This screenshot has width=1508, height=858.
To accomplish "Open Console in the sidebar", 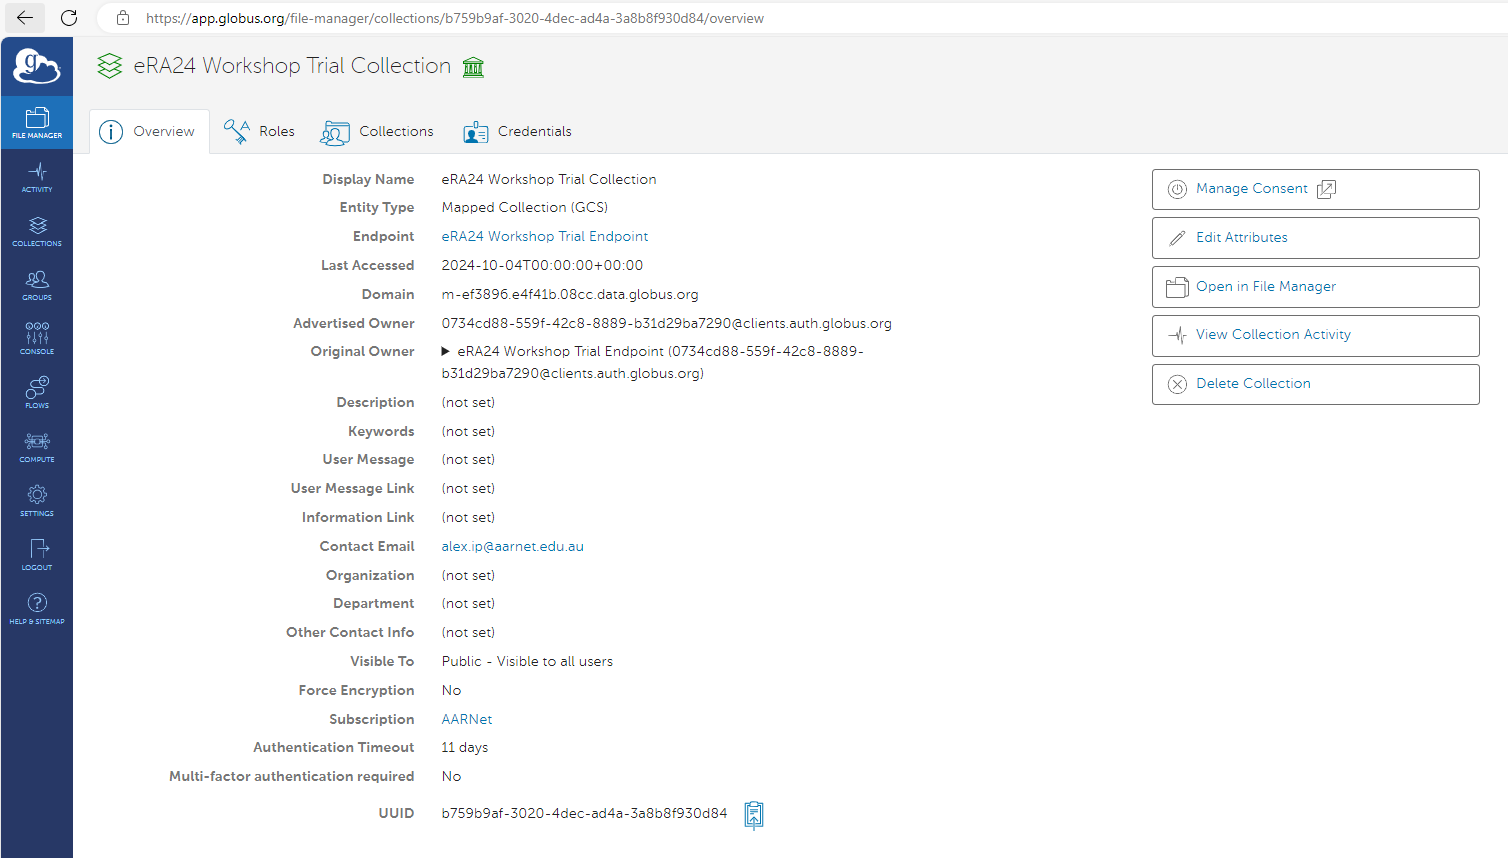I will point(37,339).
